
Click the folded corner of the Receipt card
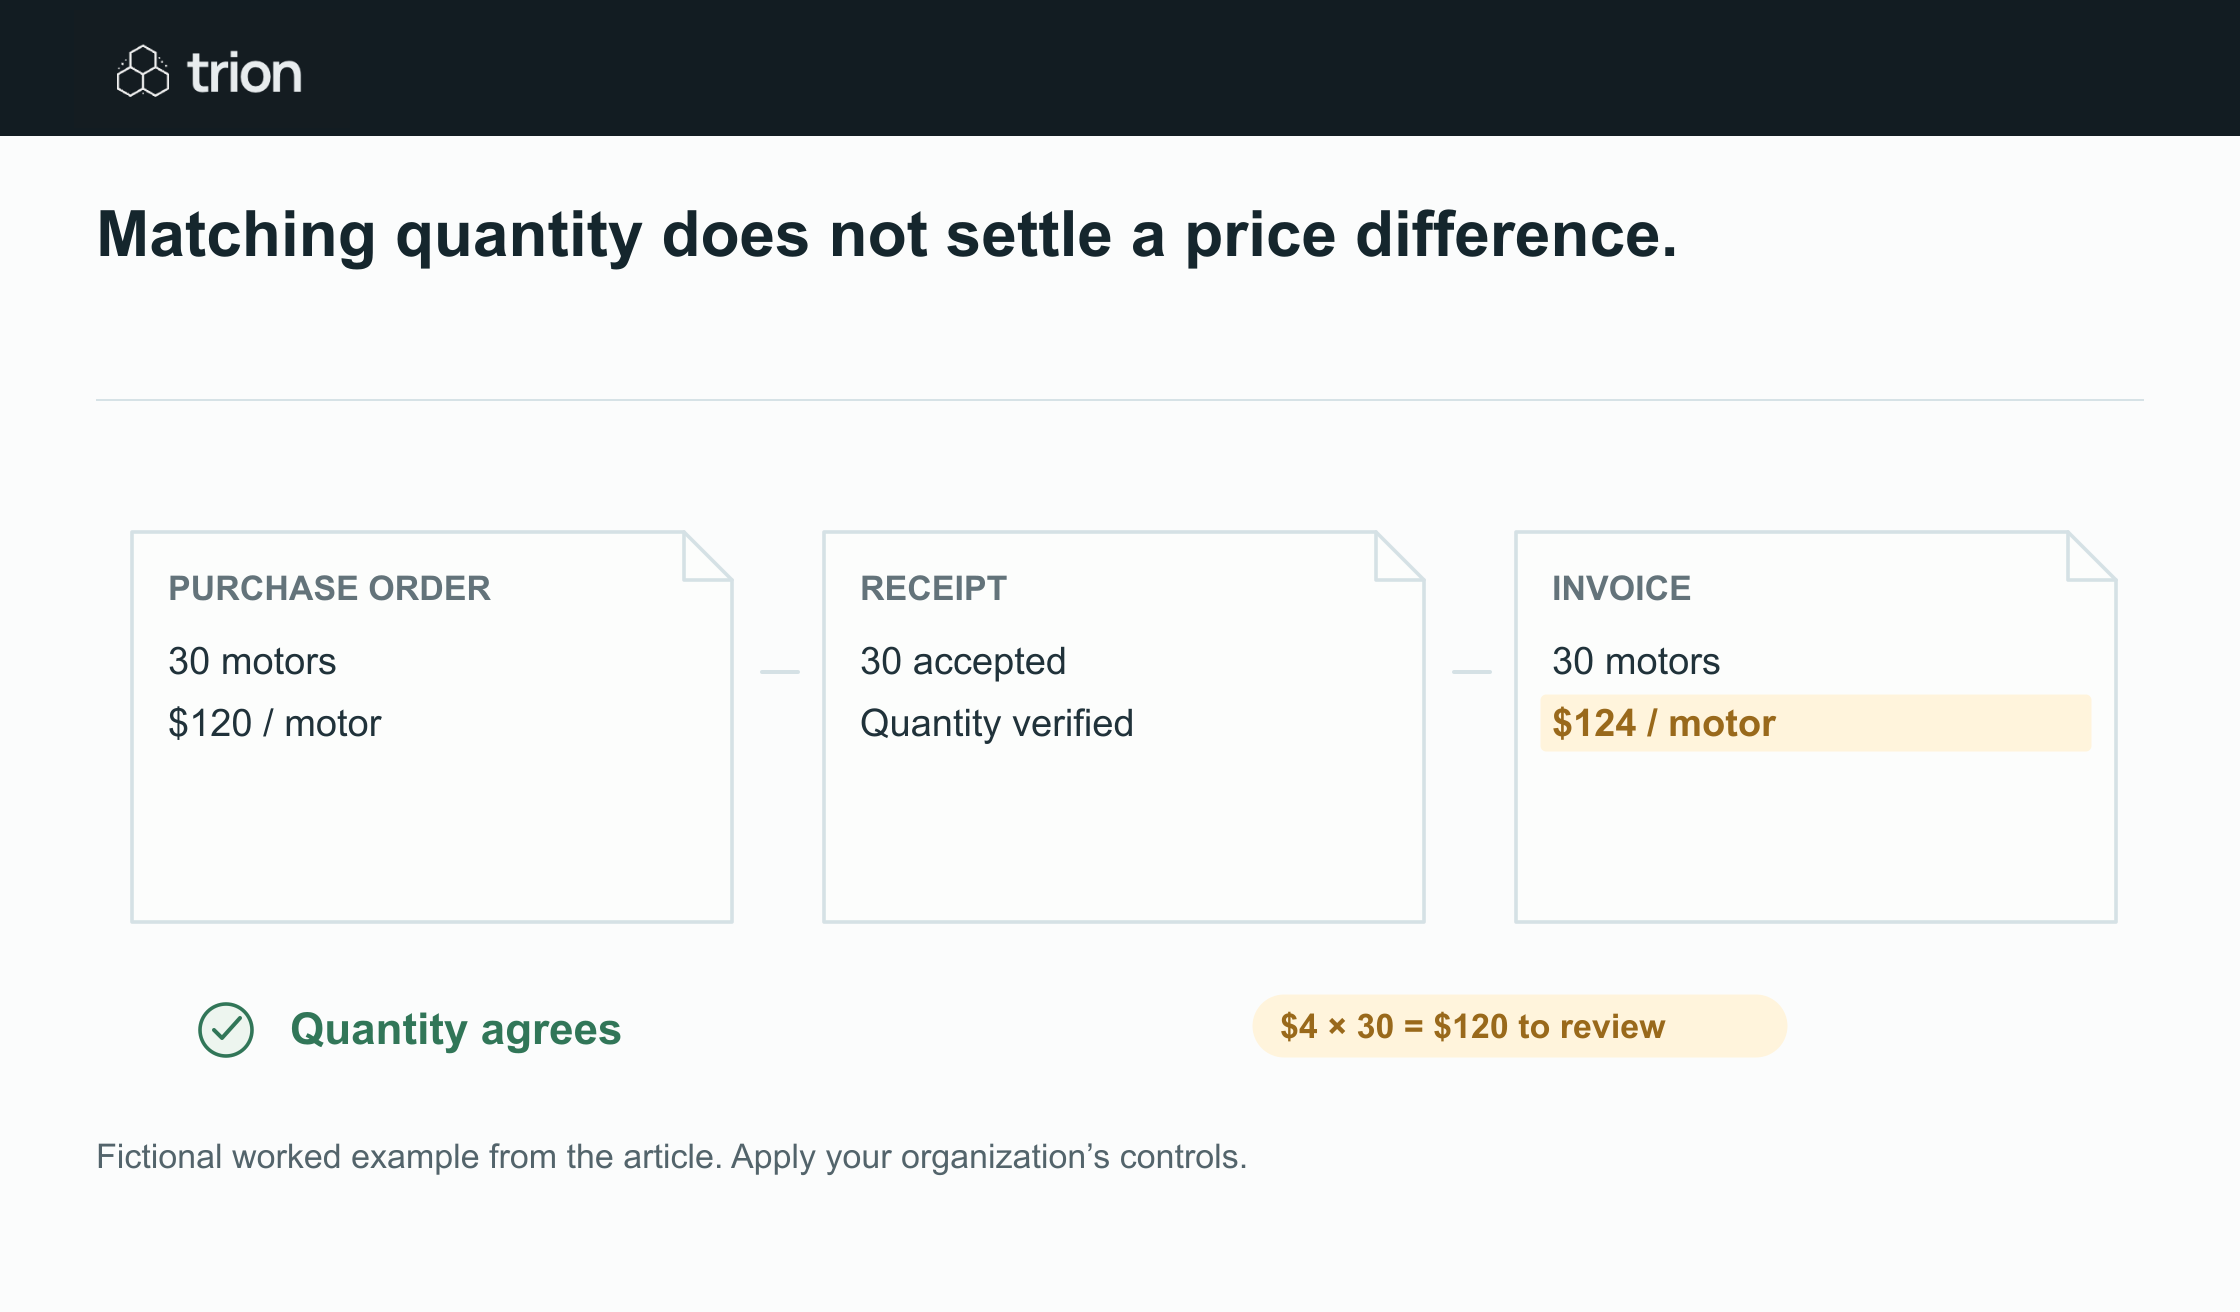click(1399, 556)
